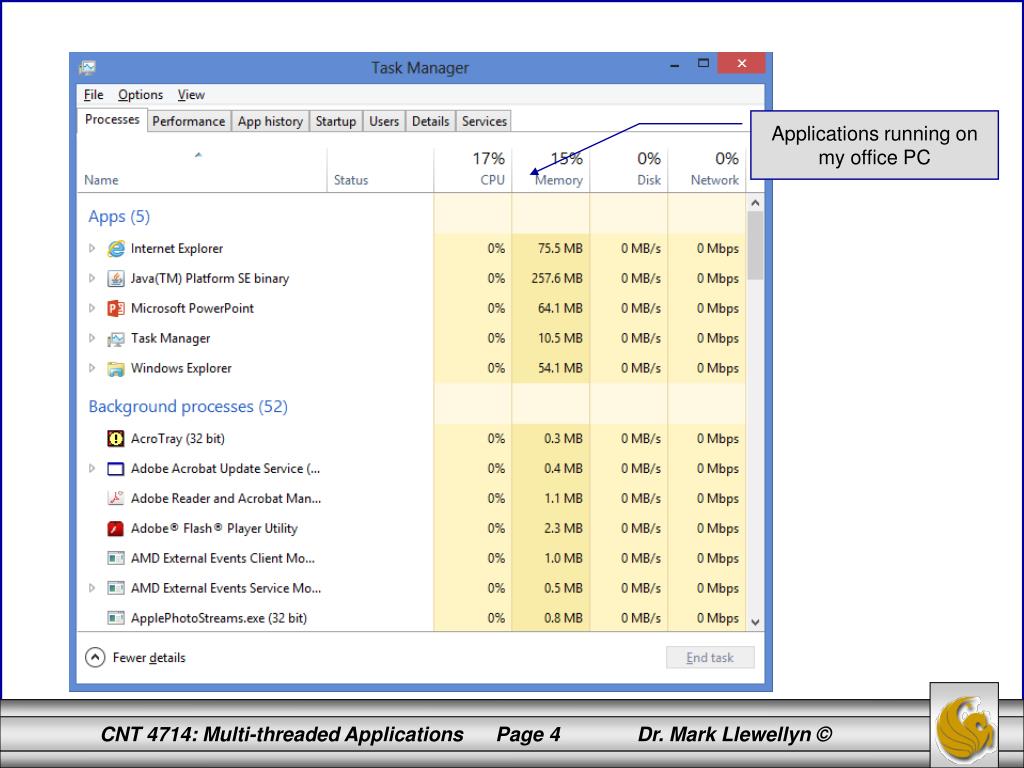Expand the Microsoft PowerPoint process group
The height and width of the screenshot is (768, 1024).
click(x=92, y=308)
